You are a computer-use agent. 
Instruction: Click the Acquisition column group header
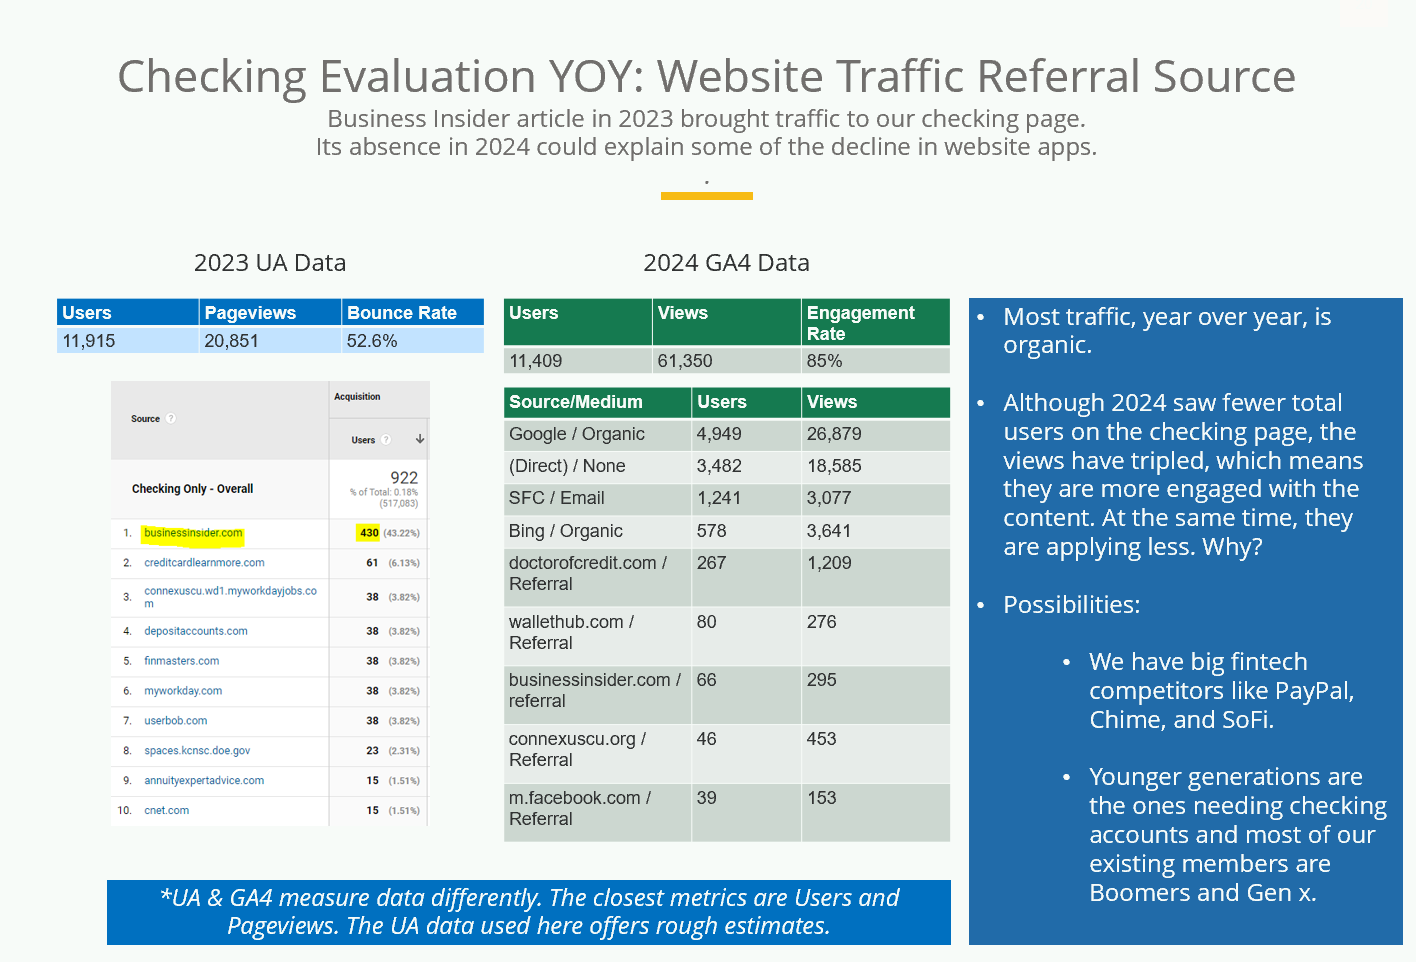click(357, 397)
